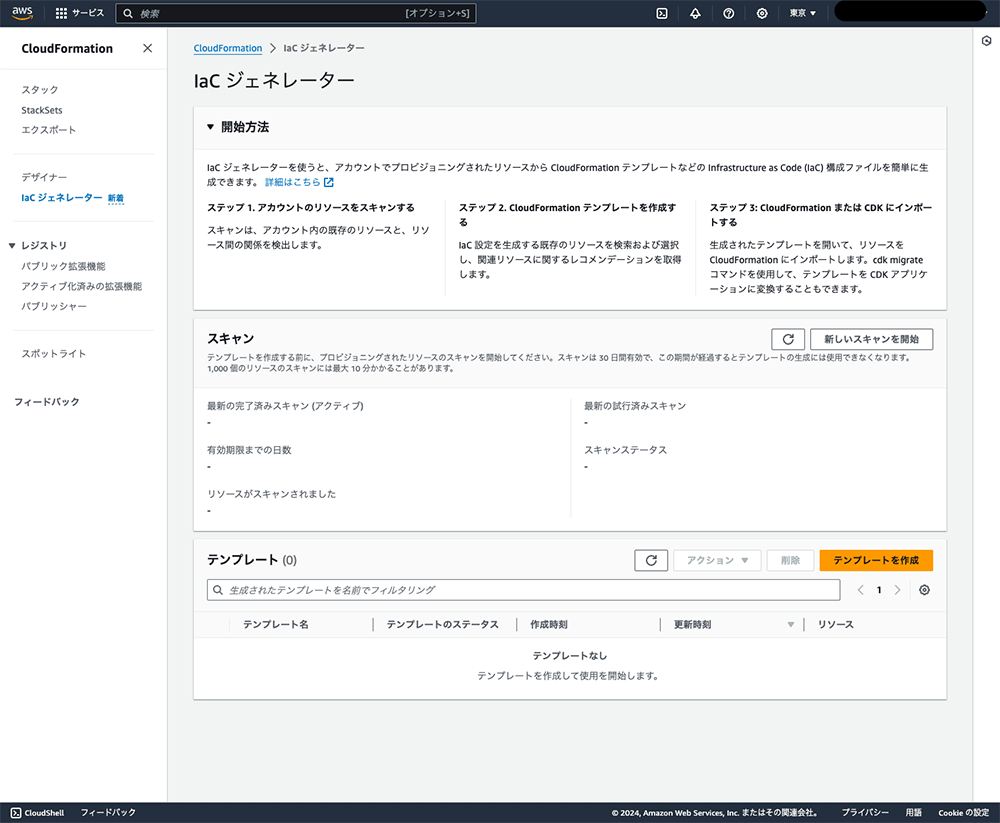Open 用語 footer link
The width and height of the screenshot is (1000, 823).
(913, 813)
